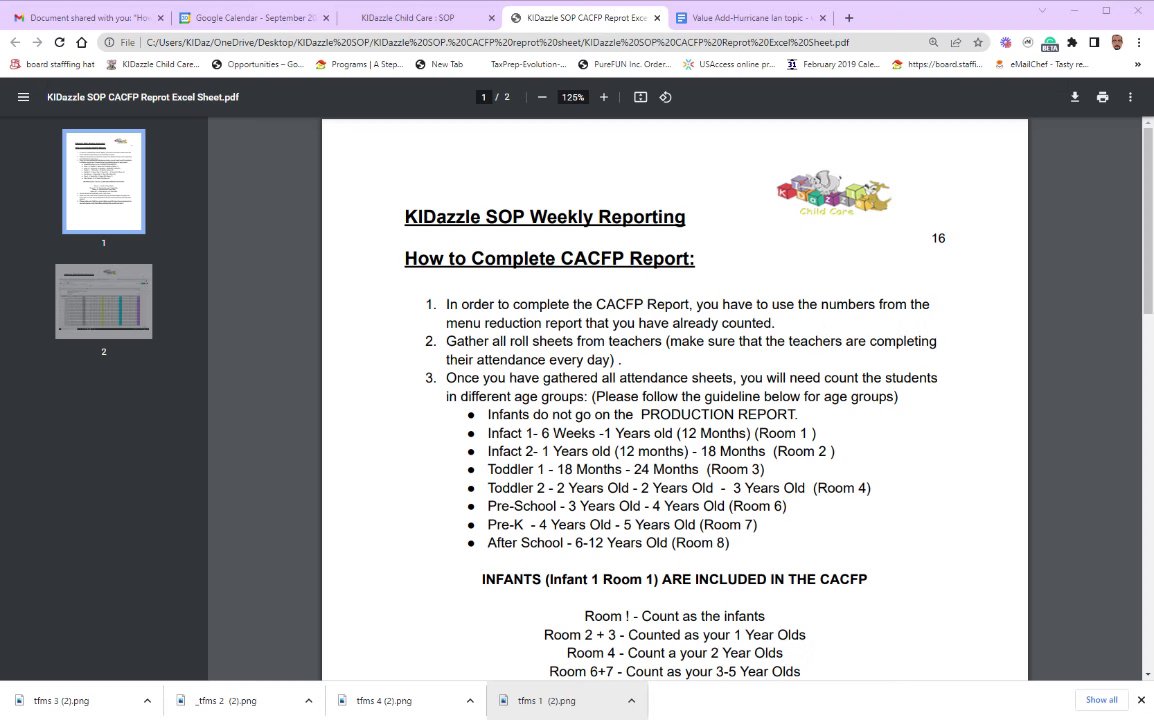Screen dimensions: 1154x720
Task: Go forward in browser history
Action: click(38, 43)
